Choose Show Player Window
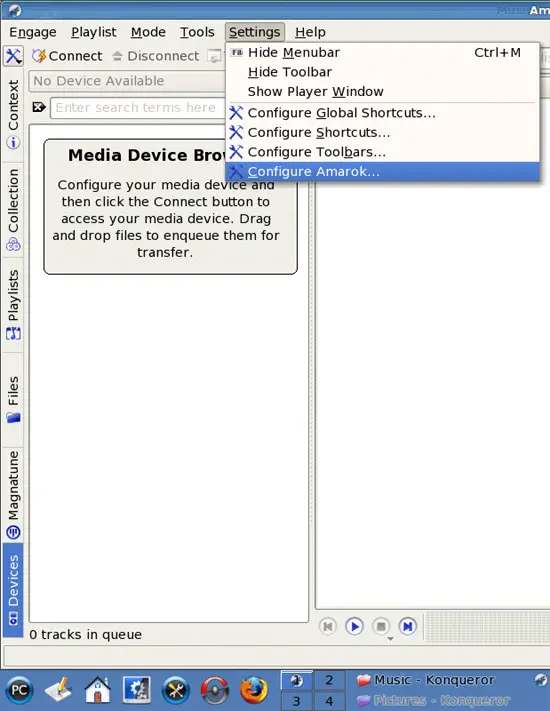This screenshot has height=711, width=550. point(382,92)
